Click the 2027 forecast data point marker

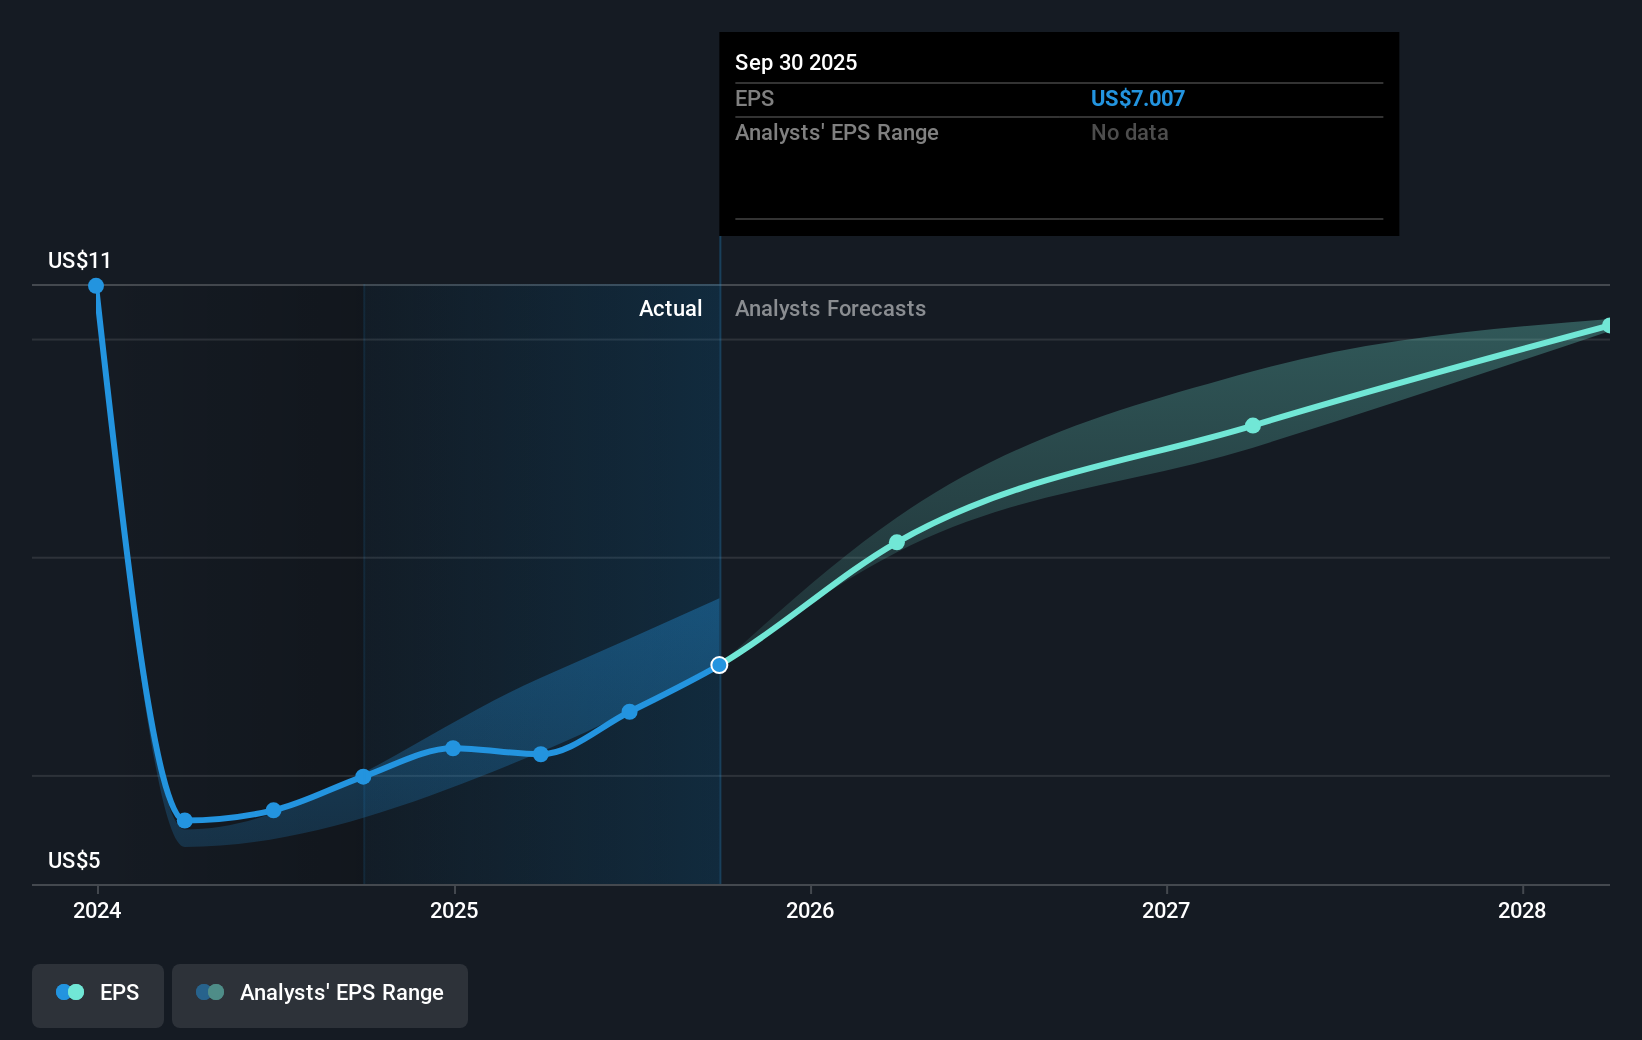[1253, 425]
